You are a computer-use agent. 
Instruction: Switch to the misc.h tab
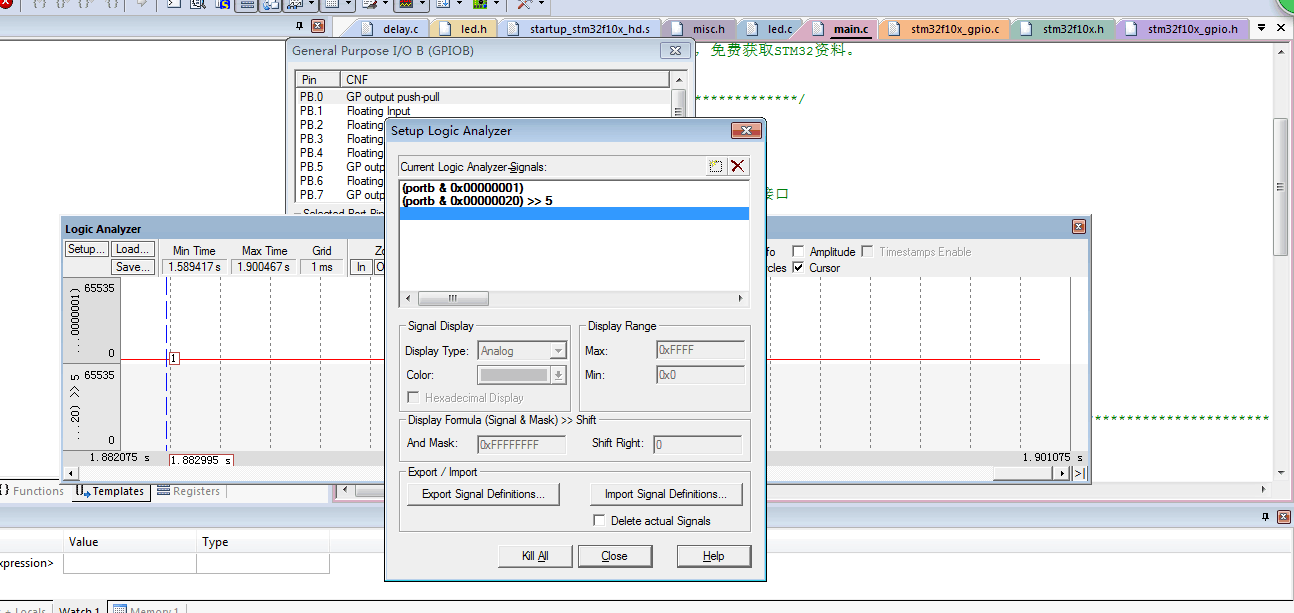(x=698, y=29)
